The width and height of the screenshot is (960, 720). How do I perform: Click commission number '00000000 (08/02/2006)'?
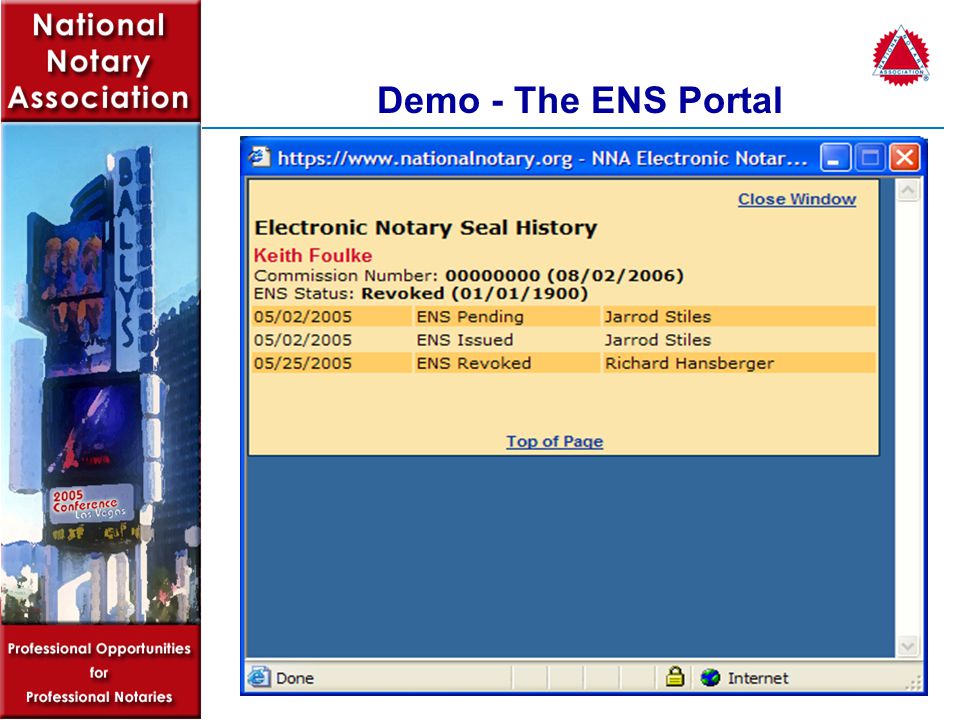[564, 276]
